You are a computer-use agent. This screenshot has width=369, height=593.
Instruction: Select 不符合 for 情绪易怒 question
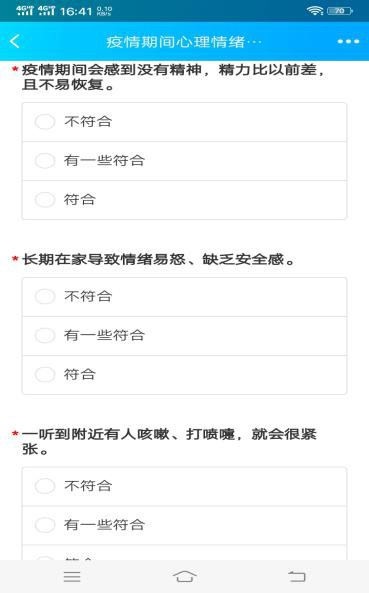click(x=184, y=297)
